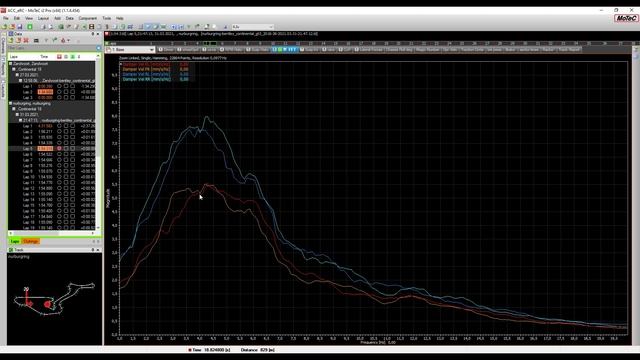The image size is (640, 360).
Task: Click the green checkmark icon in Data panel toolbar
Action: (x=55, y=40)
